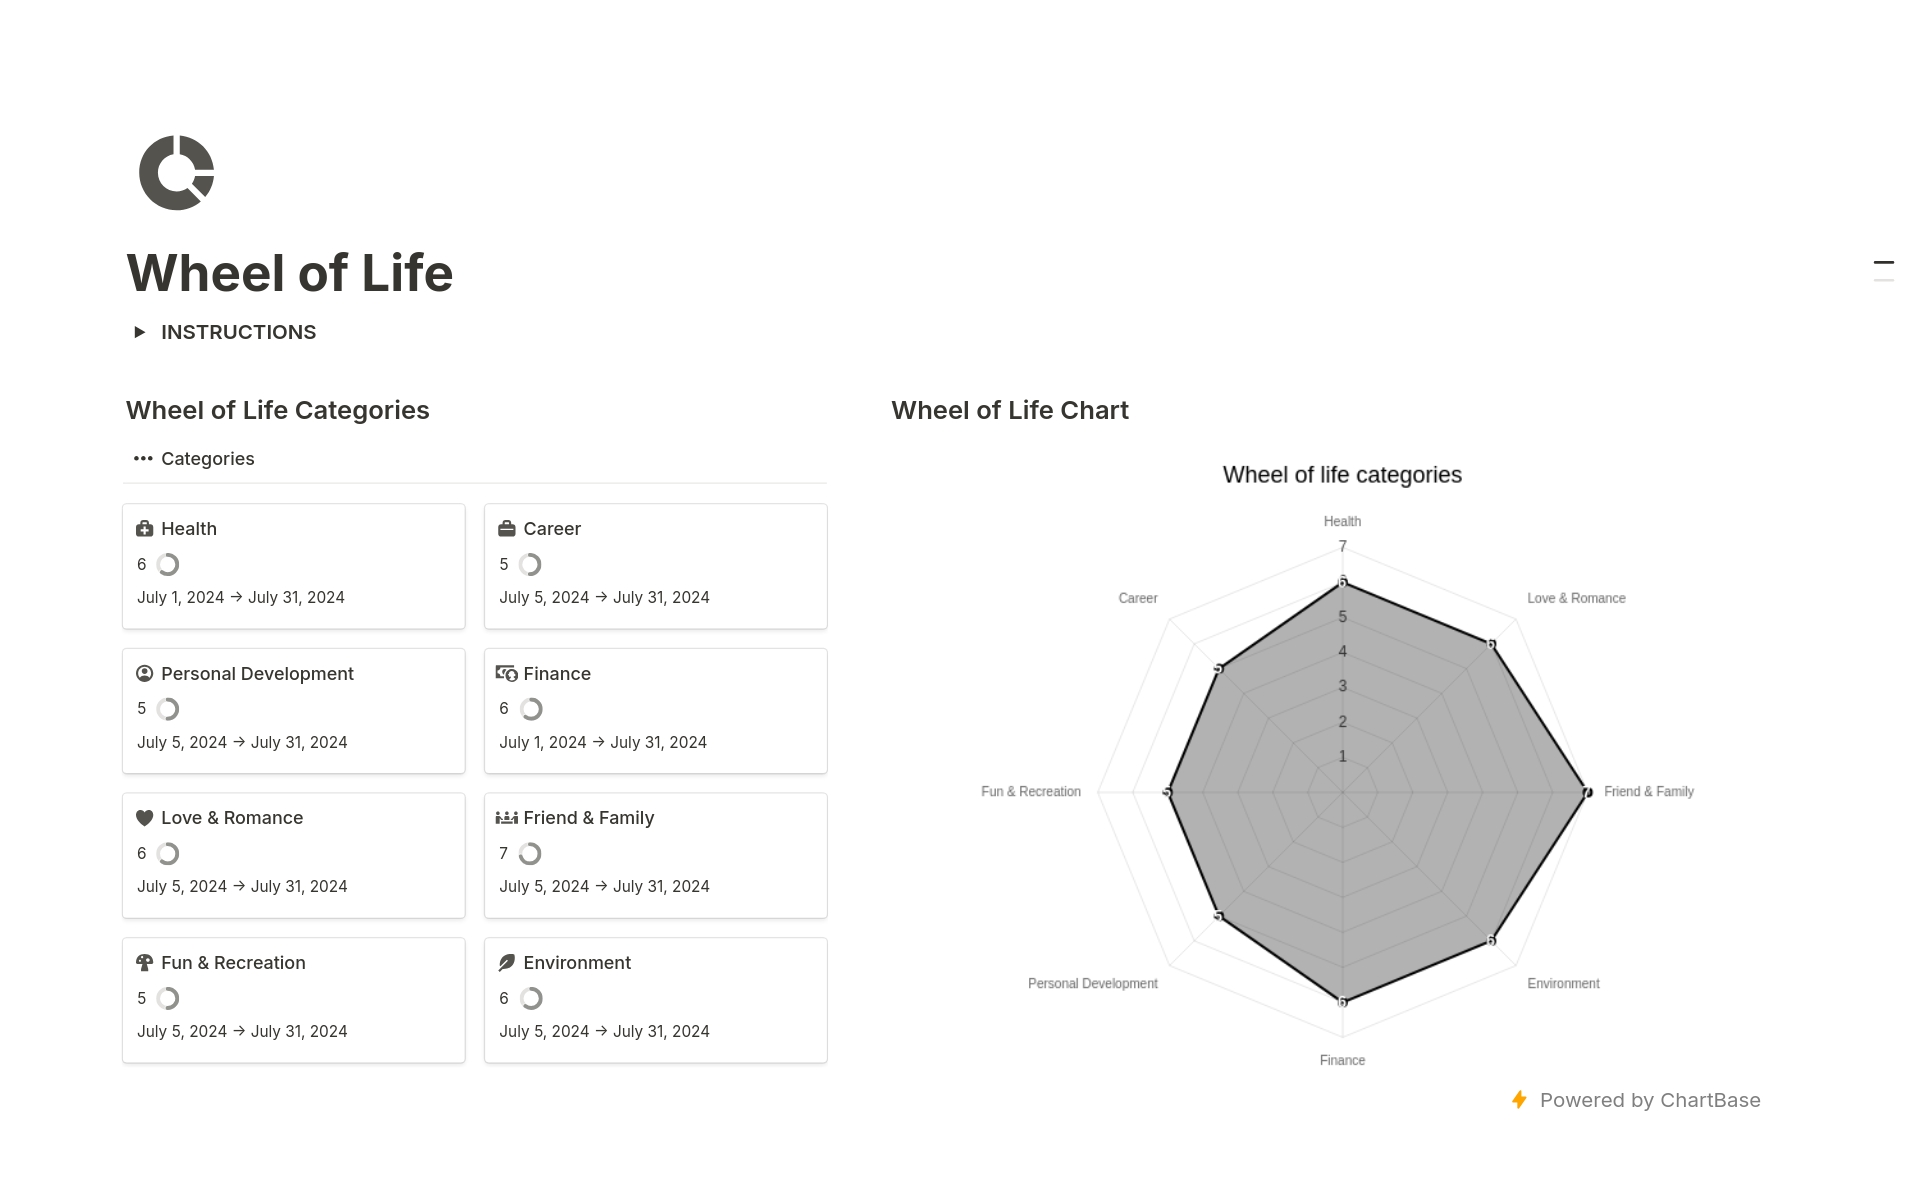This screenshot has height=1199, width=1920.
Task: Click the Health progress ring showing 6
Action: point(168,565)
